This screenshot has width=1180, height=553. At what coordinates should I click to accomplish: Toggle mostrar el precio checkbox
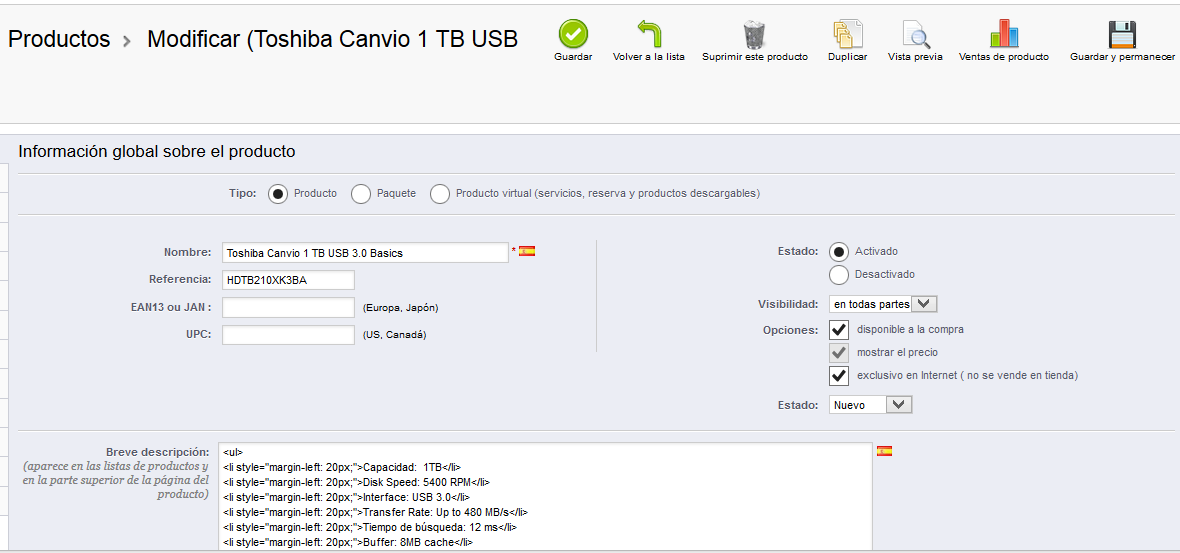coord(839,352)
